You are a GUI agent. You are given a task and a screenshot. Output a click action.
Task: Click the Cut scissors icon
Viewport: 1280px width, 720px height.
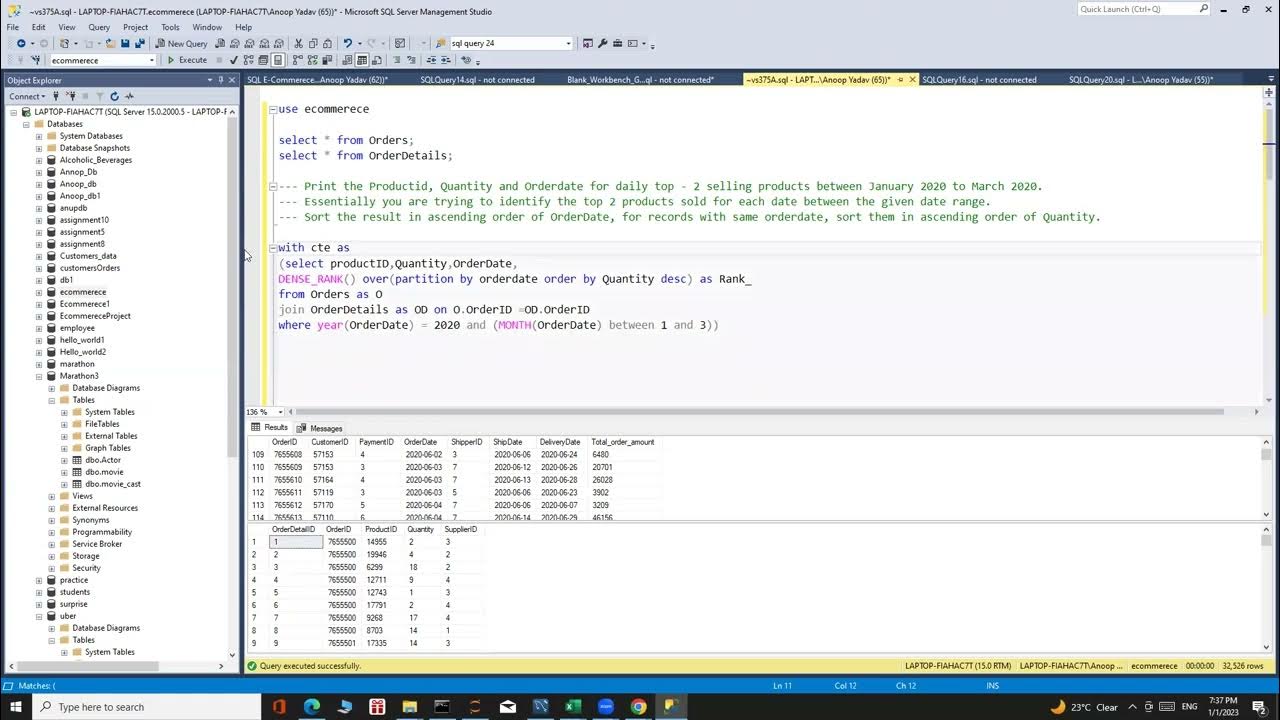click(298, 44)
